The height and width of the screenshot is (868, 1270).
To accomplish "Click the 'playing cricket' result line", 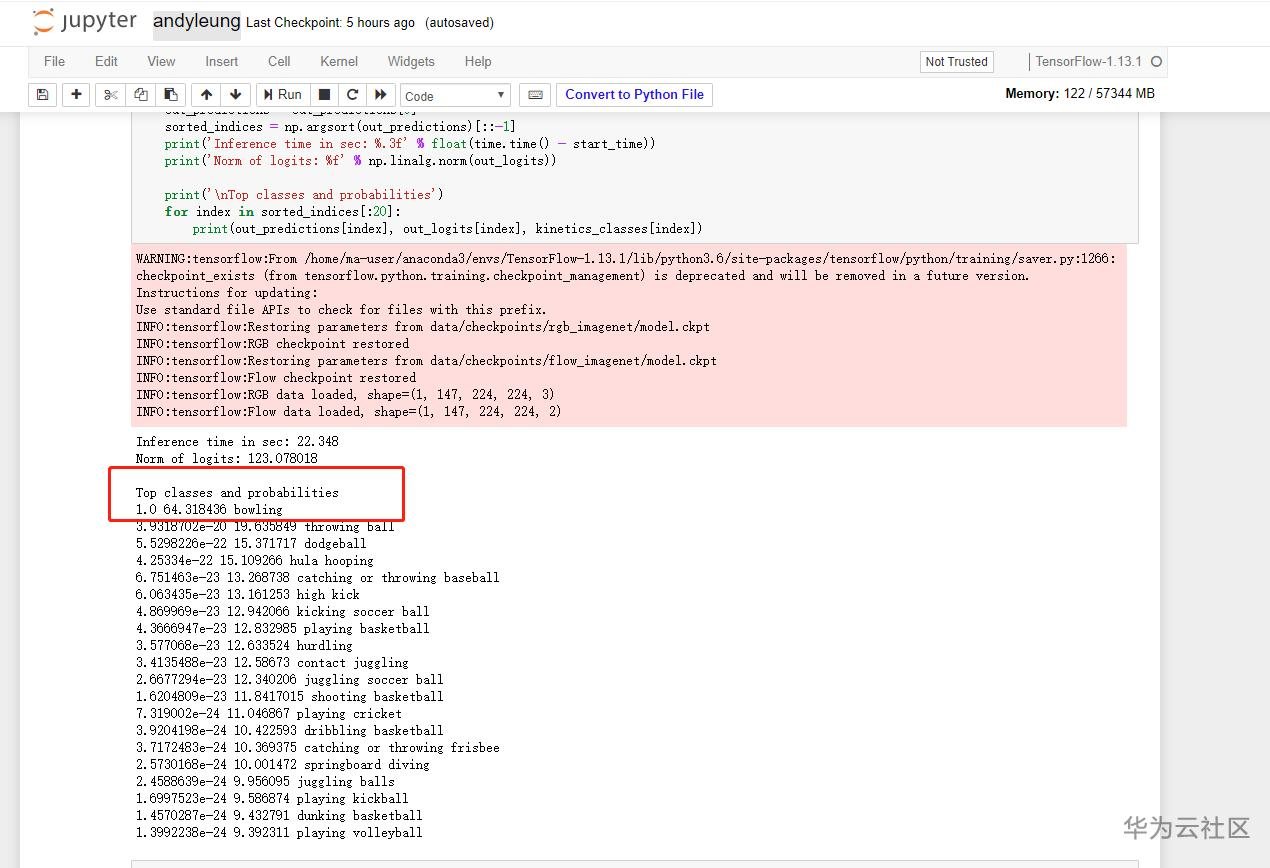I will coord(269,714).
